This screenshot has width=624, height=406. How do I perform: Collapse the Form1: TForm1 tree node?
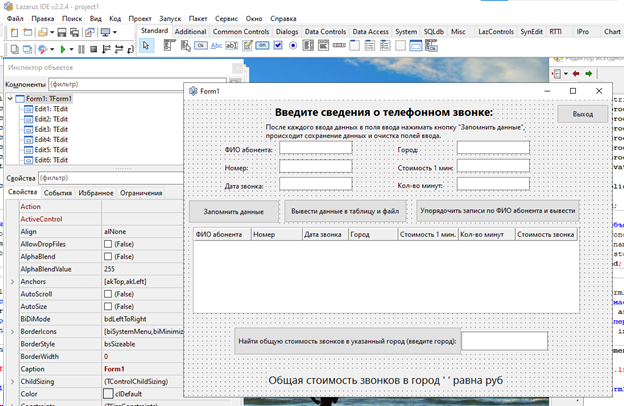[12, 99]
